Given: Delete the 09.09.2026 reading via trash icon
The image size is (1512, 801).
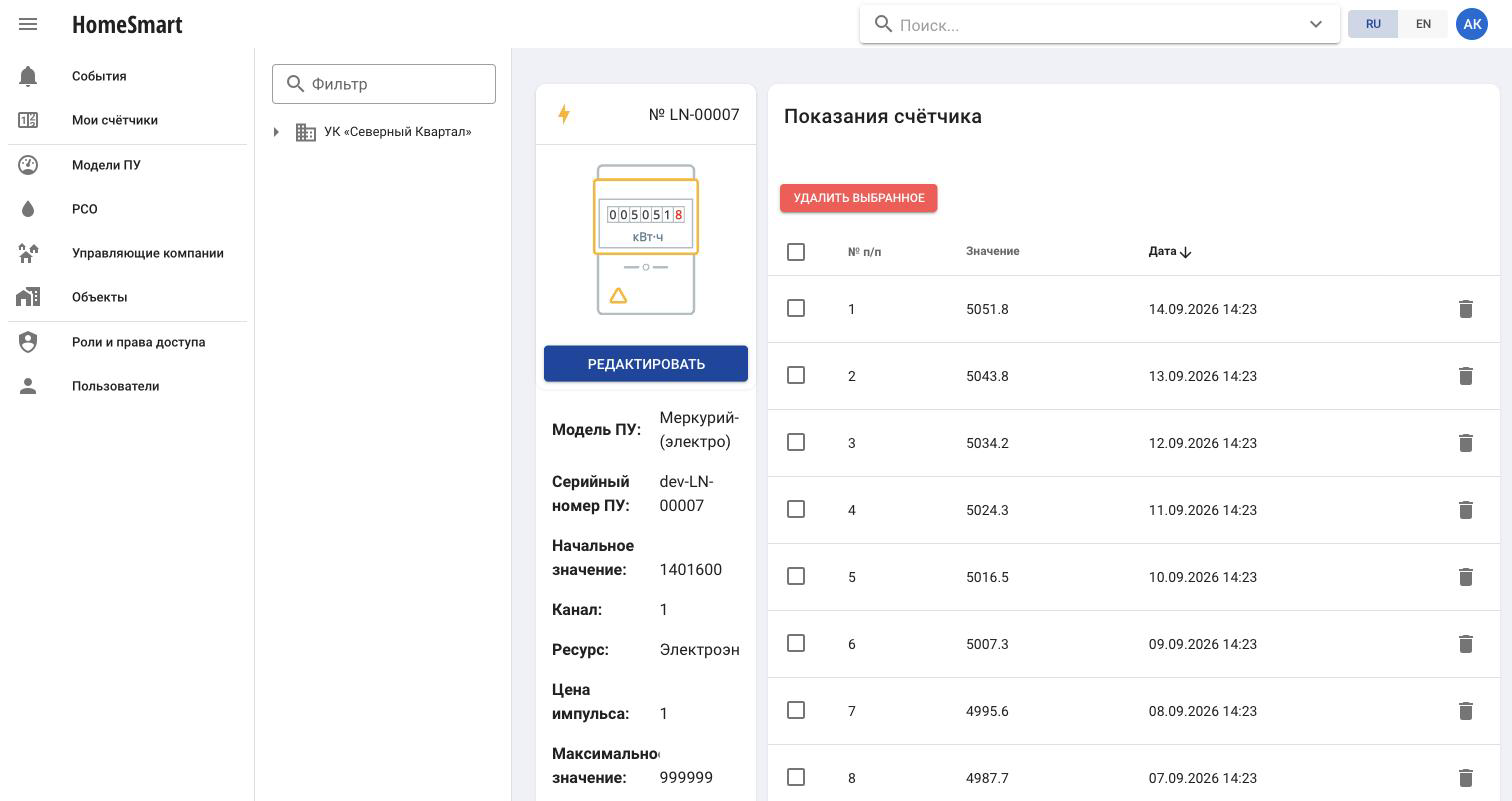Looking at the screenshot, I should 1465,644.
